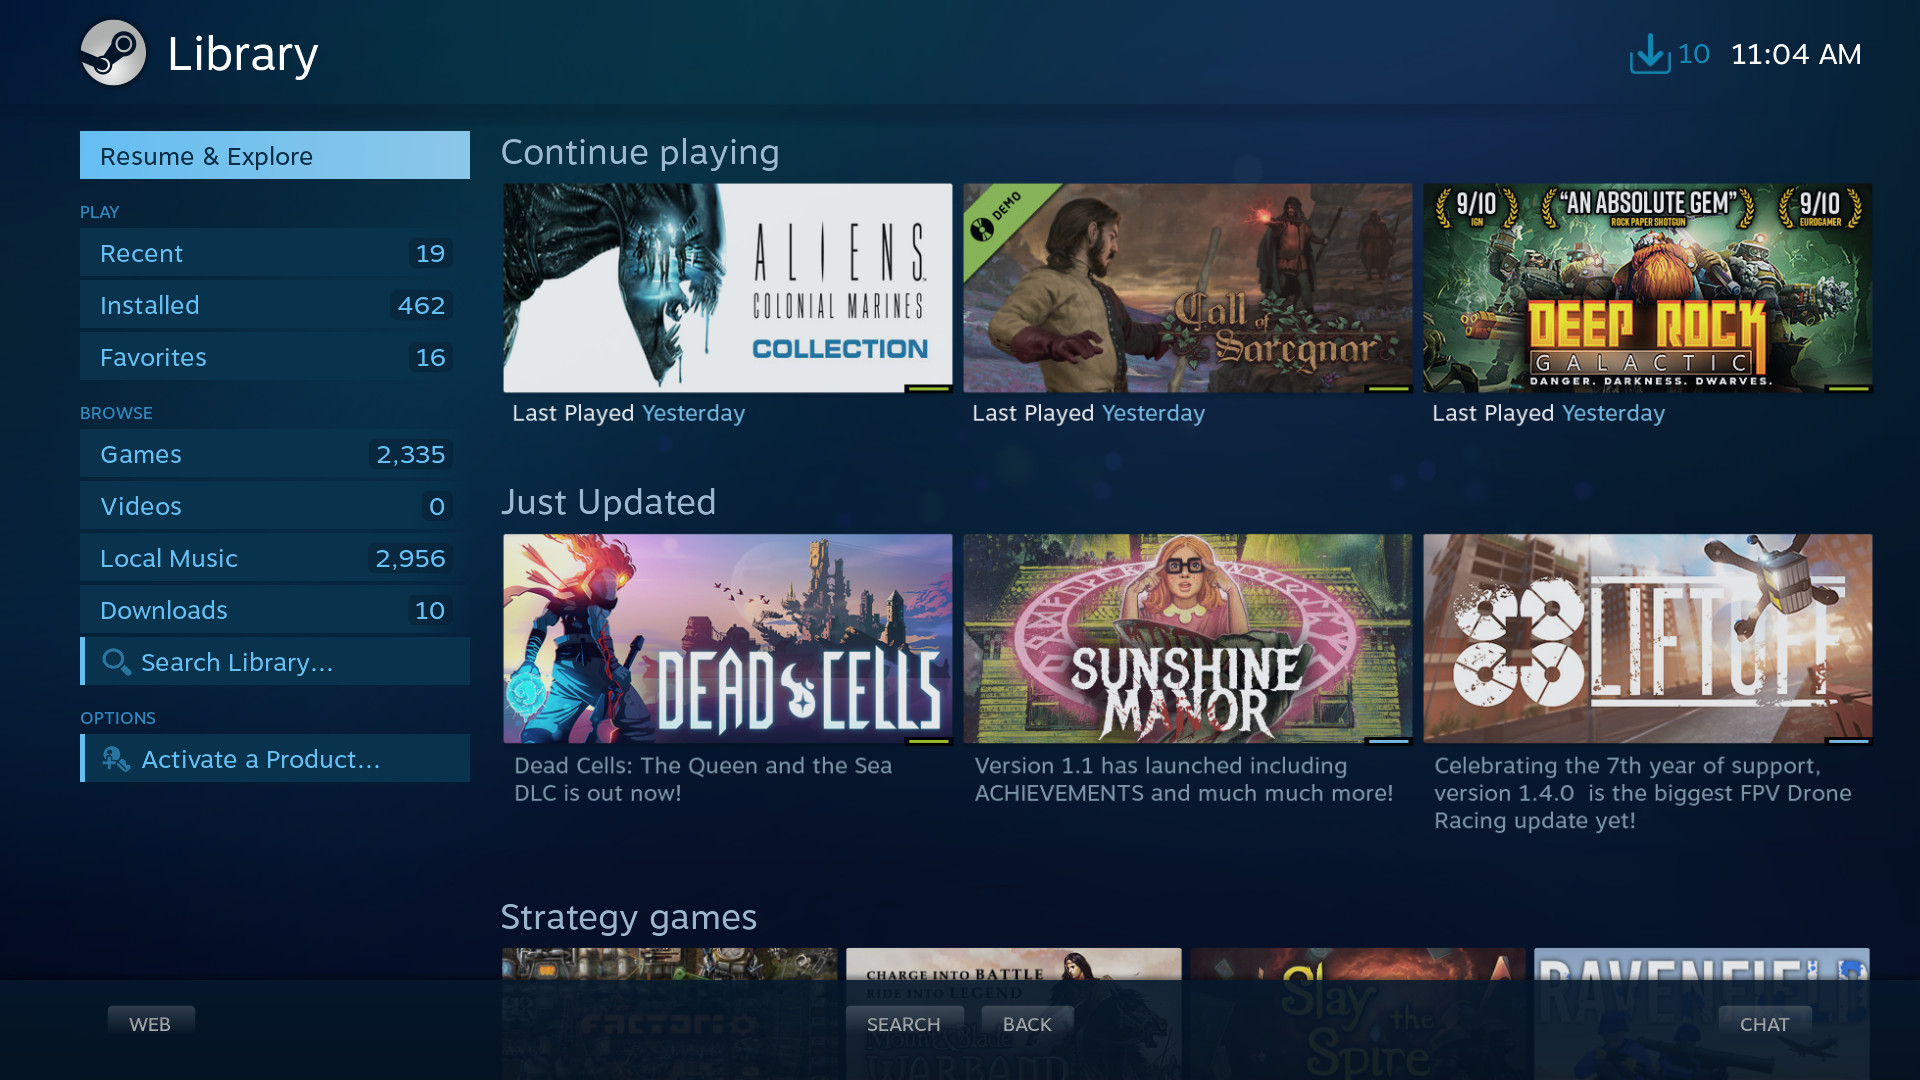The image size is (1920, 1080).
Task: Select the Recent games section
Action: (x=273, y=252)
